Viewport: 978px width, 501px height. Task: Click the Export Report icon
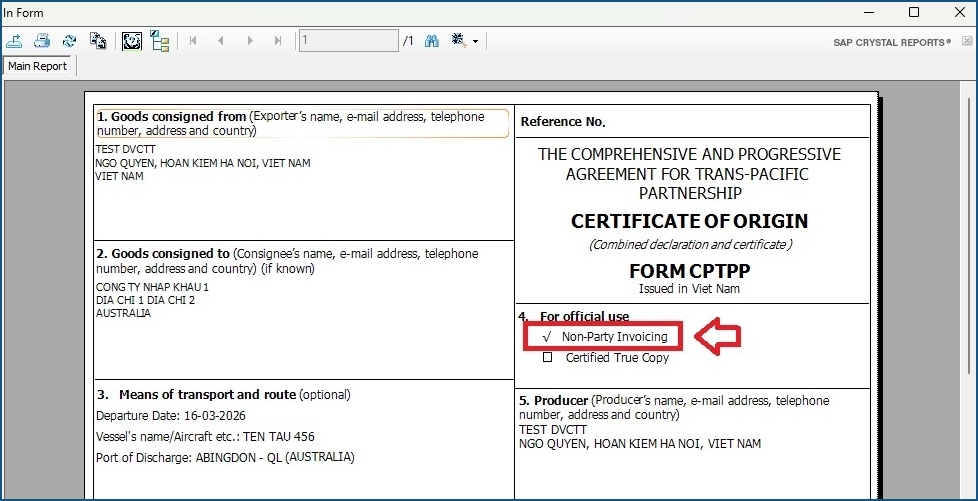click(x=14, y=41)
